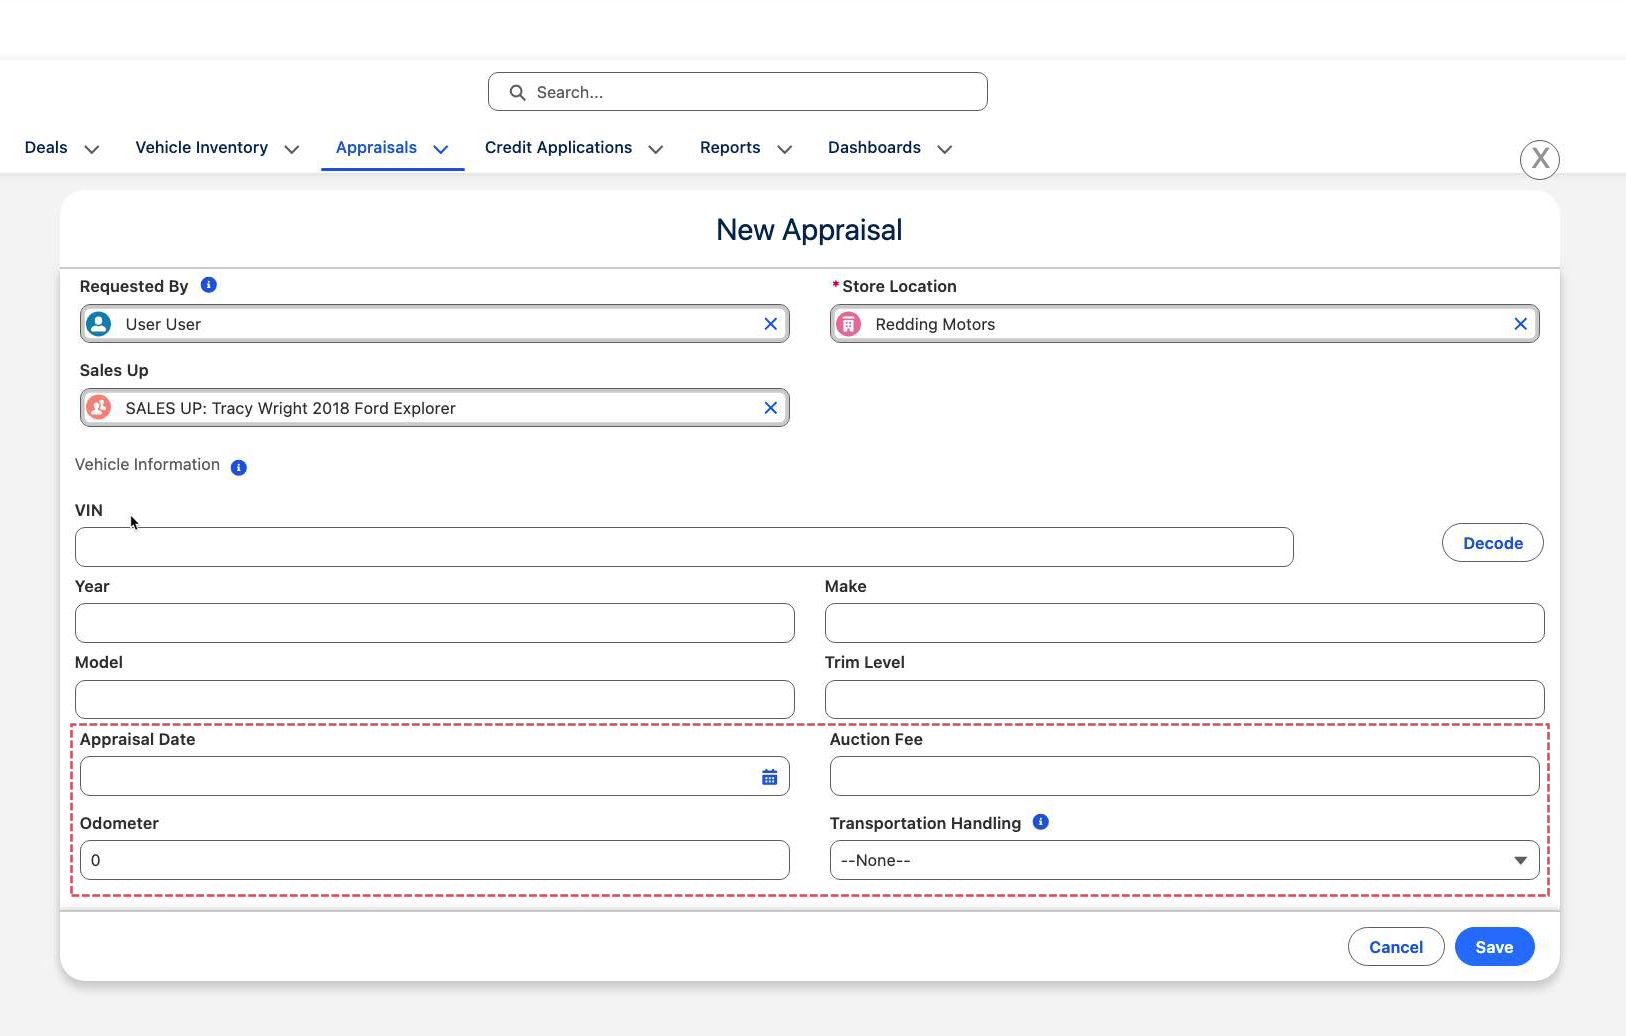Image resolution: width=1626 pixels, height=1036 pixels.
Task: Click the Year input field
Action: (435, 623)
